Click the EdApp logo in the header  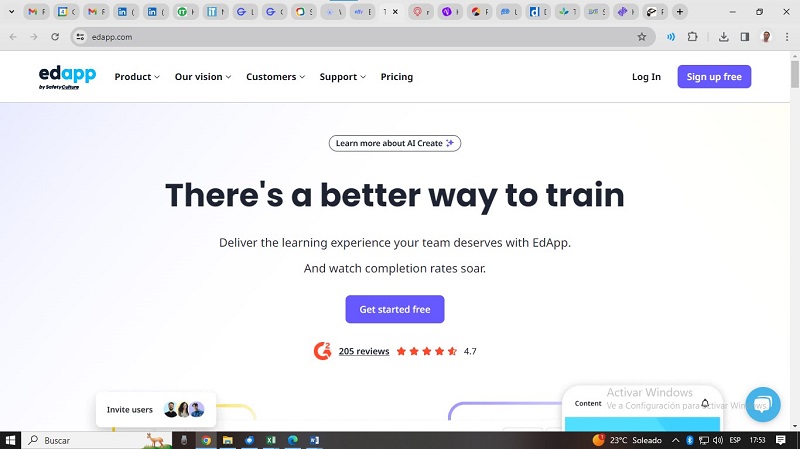point(67,77)
